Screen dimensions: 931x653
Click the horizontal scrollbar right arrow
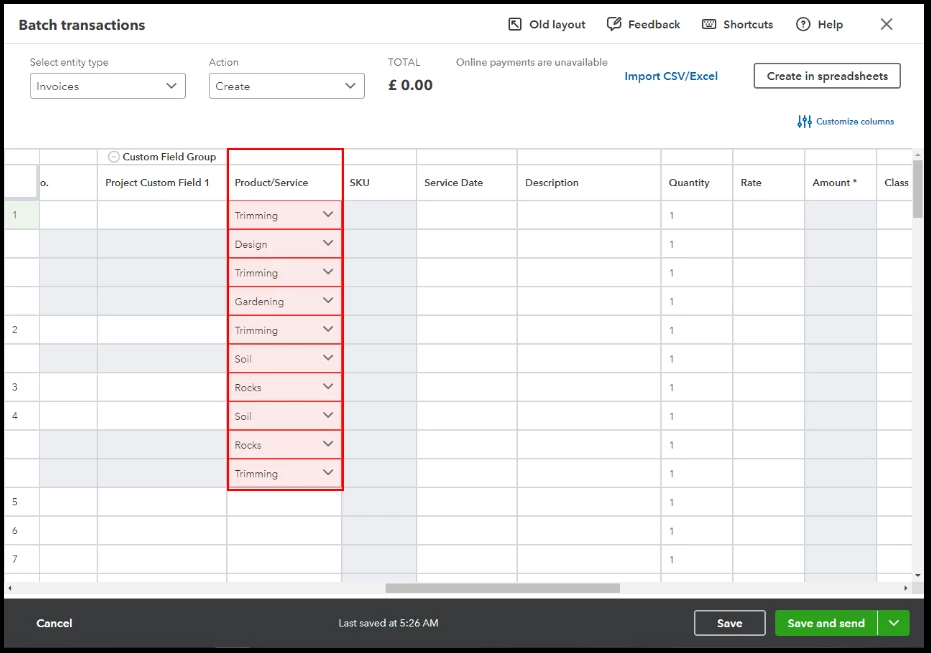pyautogui.click(x=905, y=588)
